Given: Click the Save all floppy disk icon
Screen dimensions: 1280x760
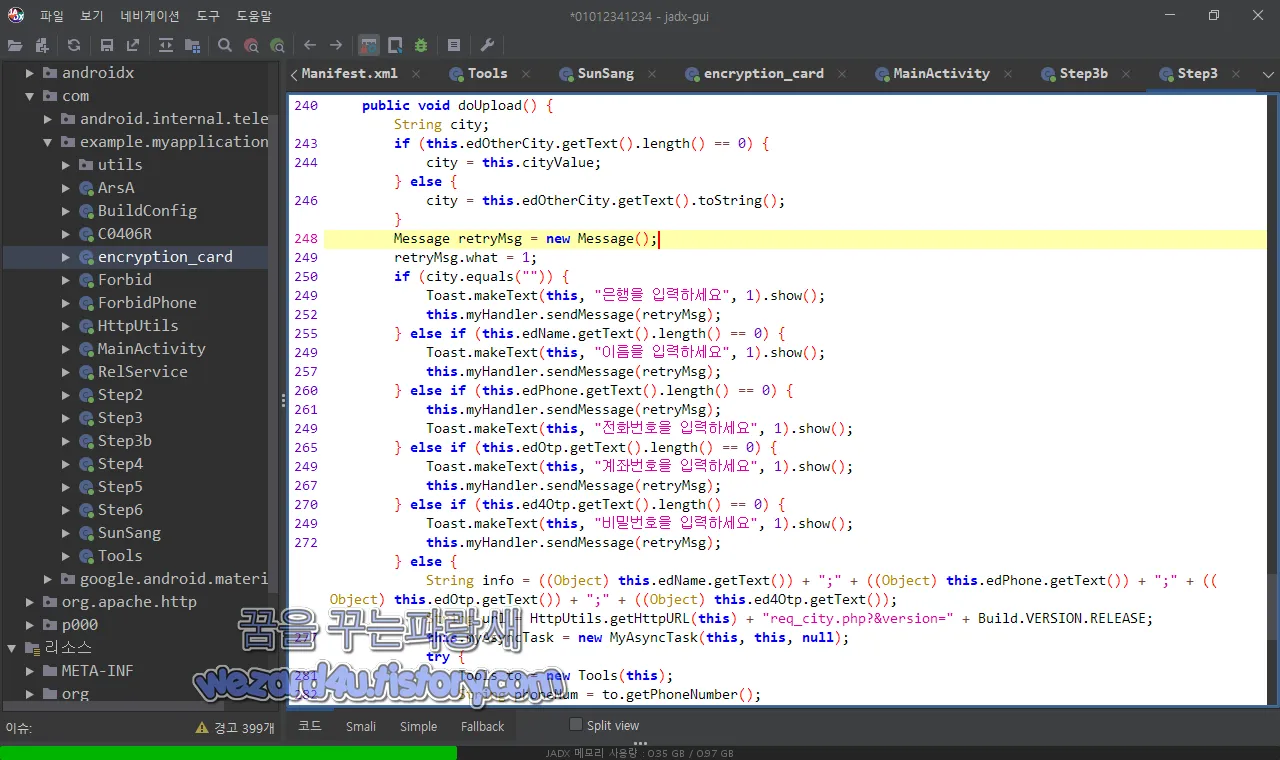Looking at the screenshot, I should 107,45.
